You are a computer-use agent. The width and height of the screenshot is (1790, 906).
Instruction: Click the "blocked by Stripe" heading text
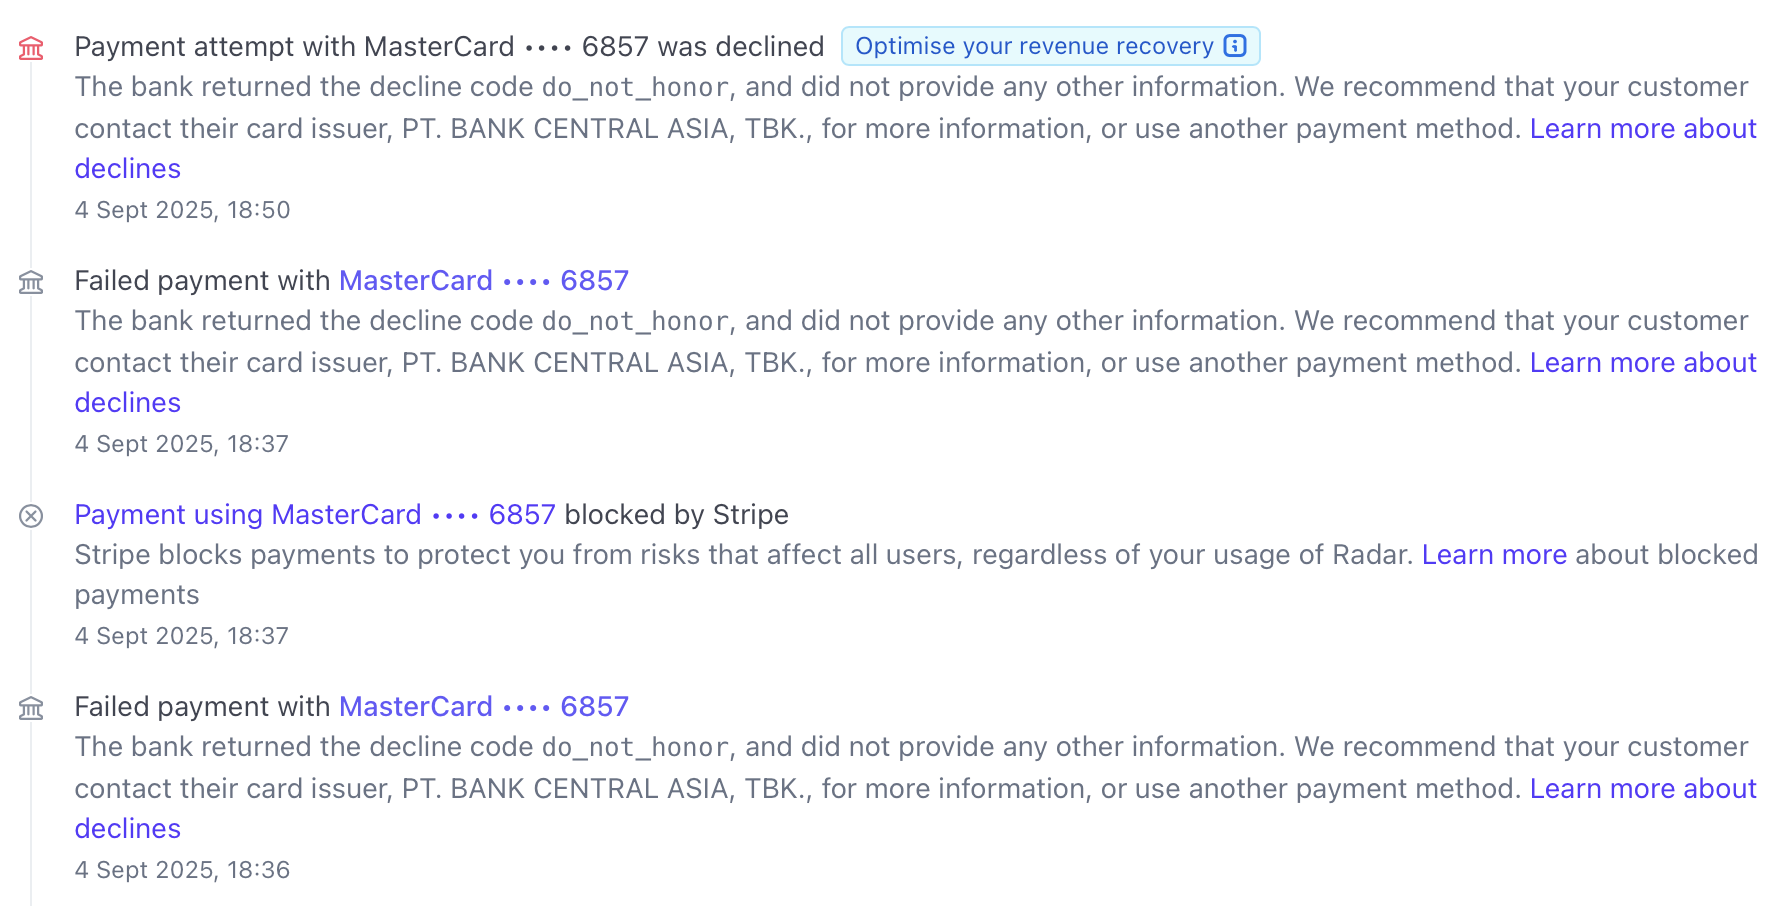(x=677, y=515)
